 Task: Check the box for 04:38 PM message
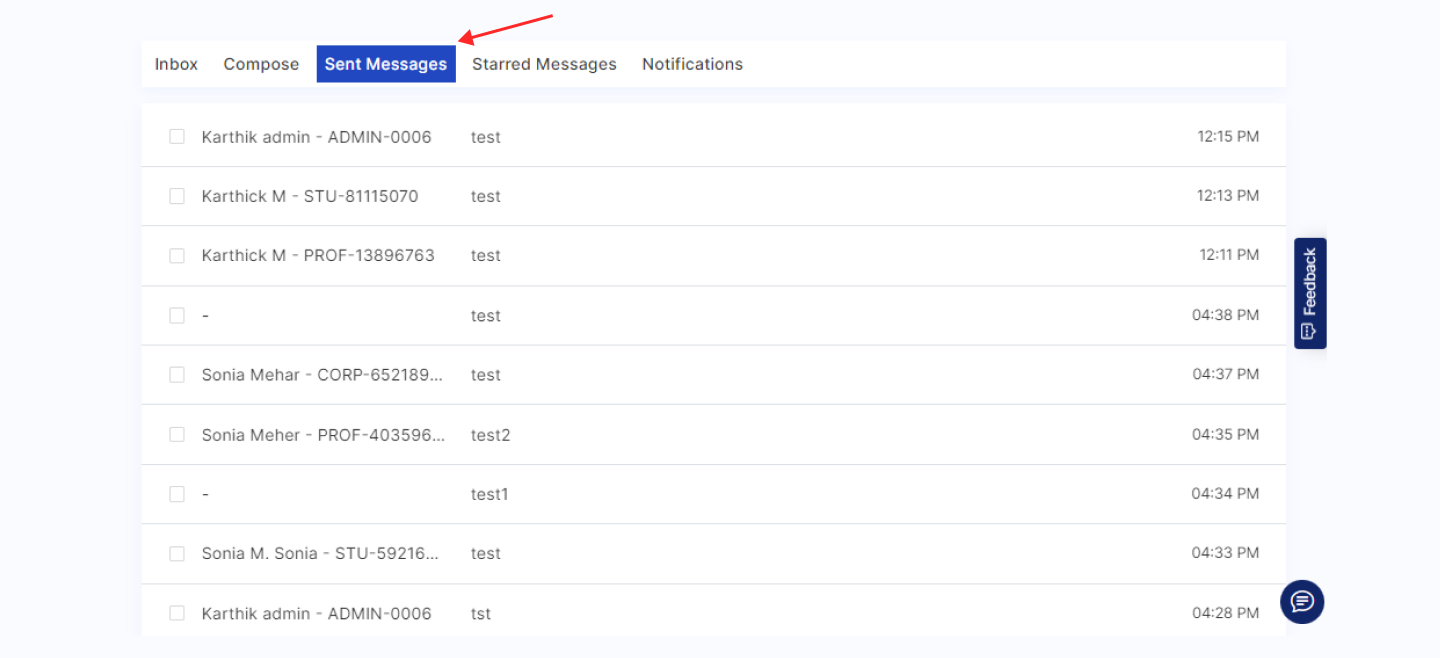pos(177,316)
